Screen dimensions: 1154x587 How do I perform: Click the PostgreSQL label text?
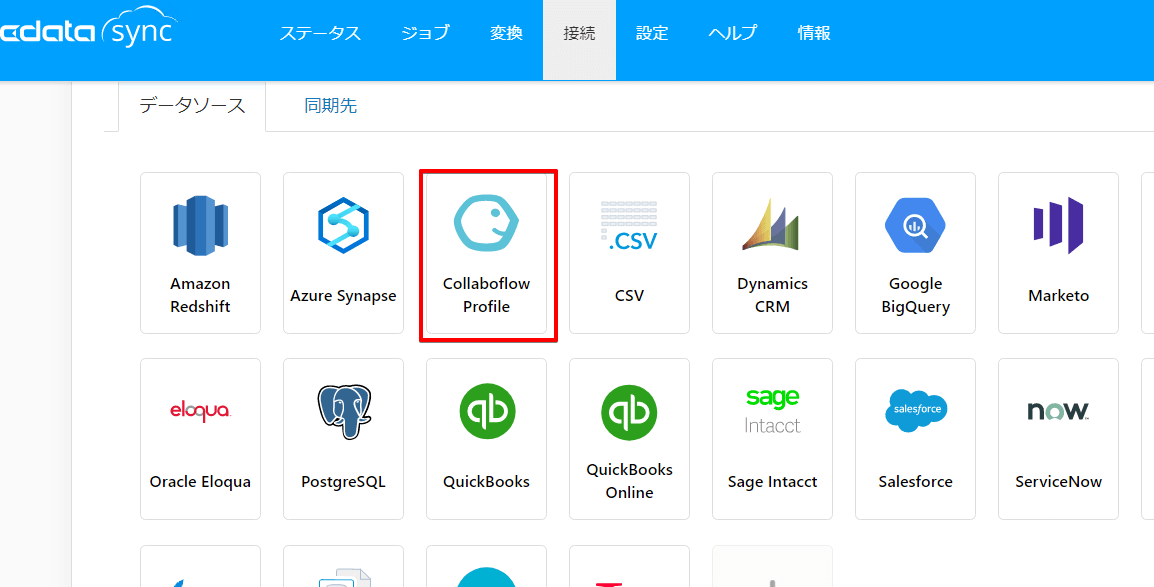(x=343, y=482)
